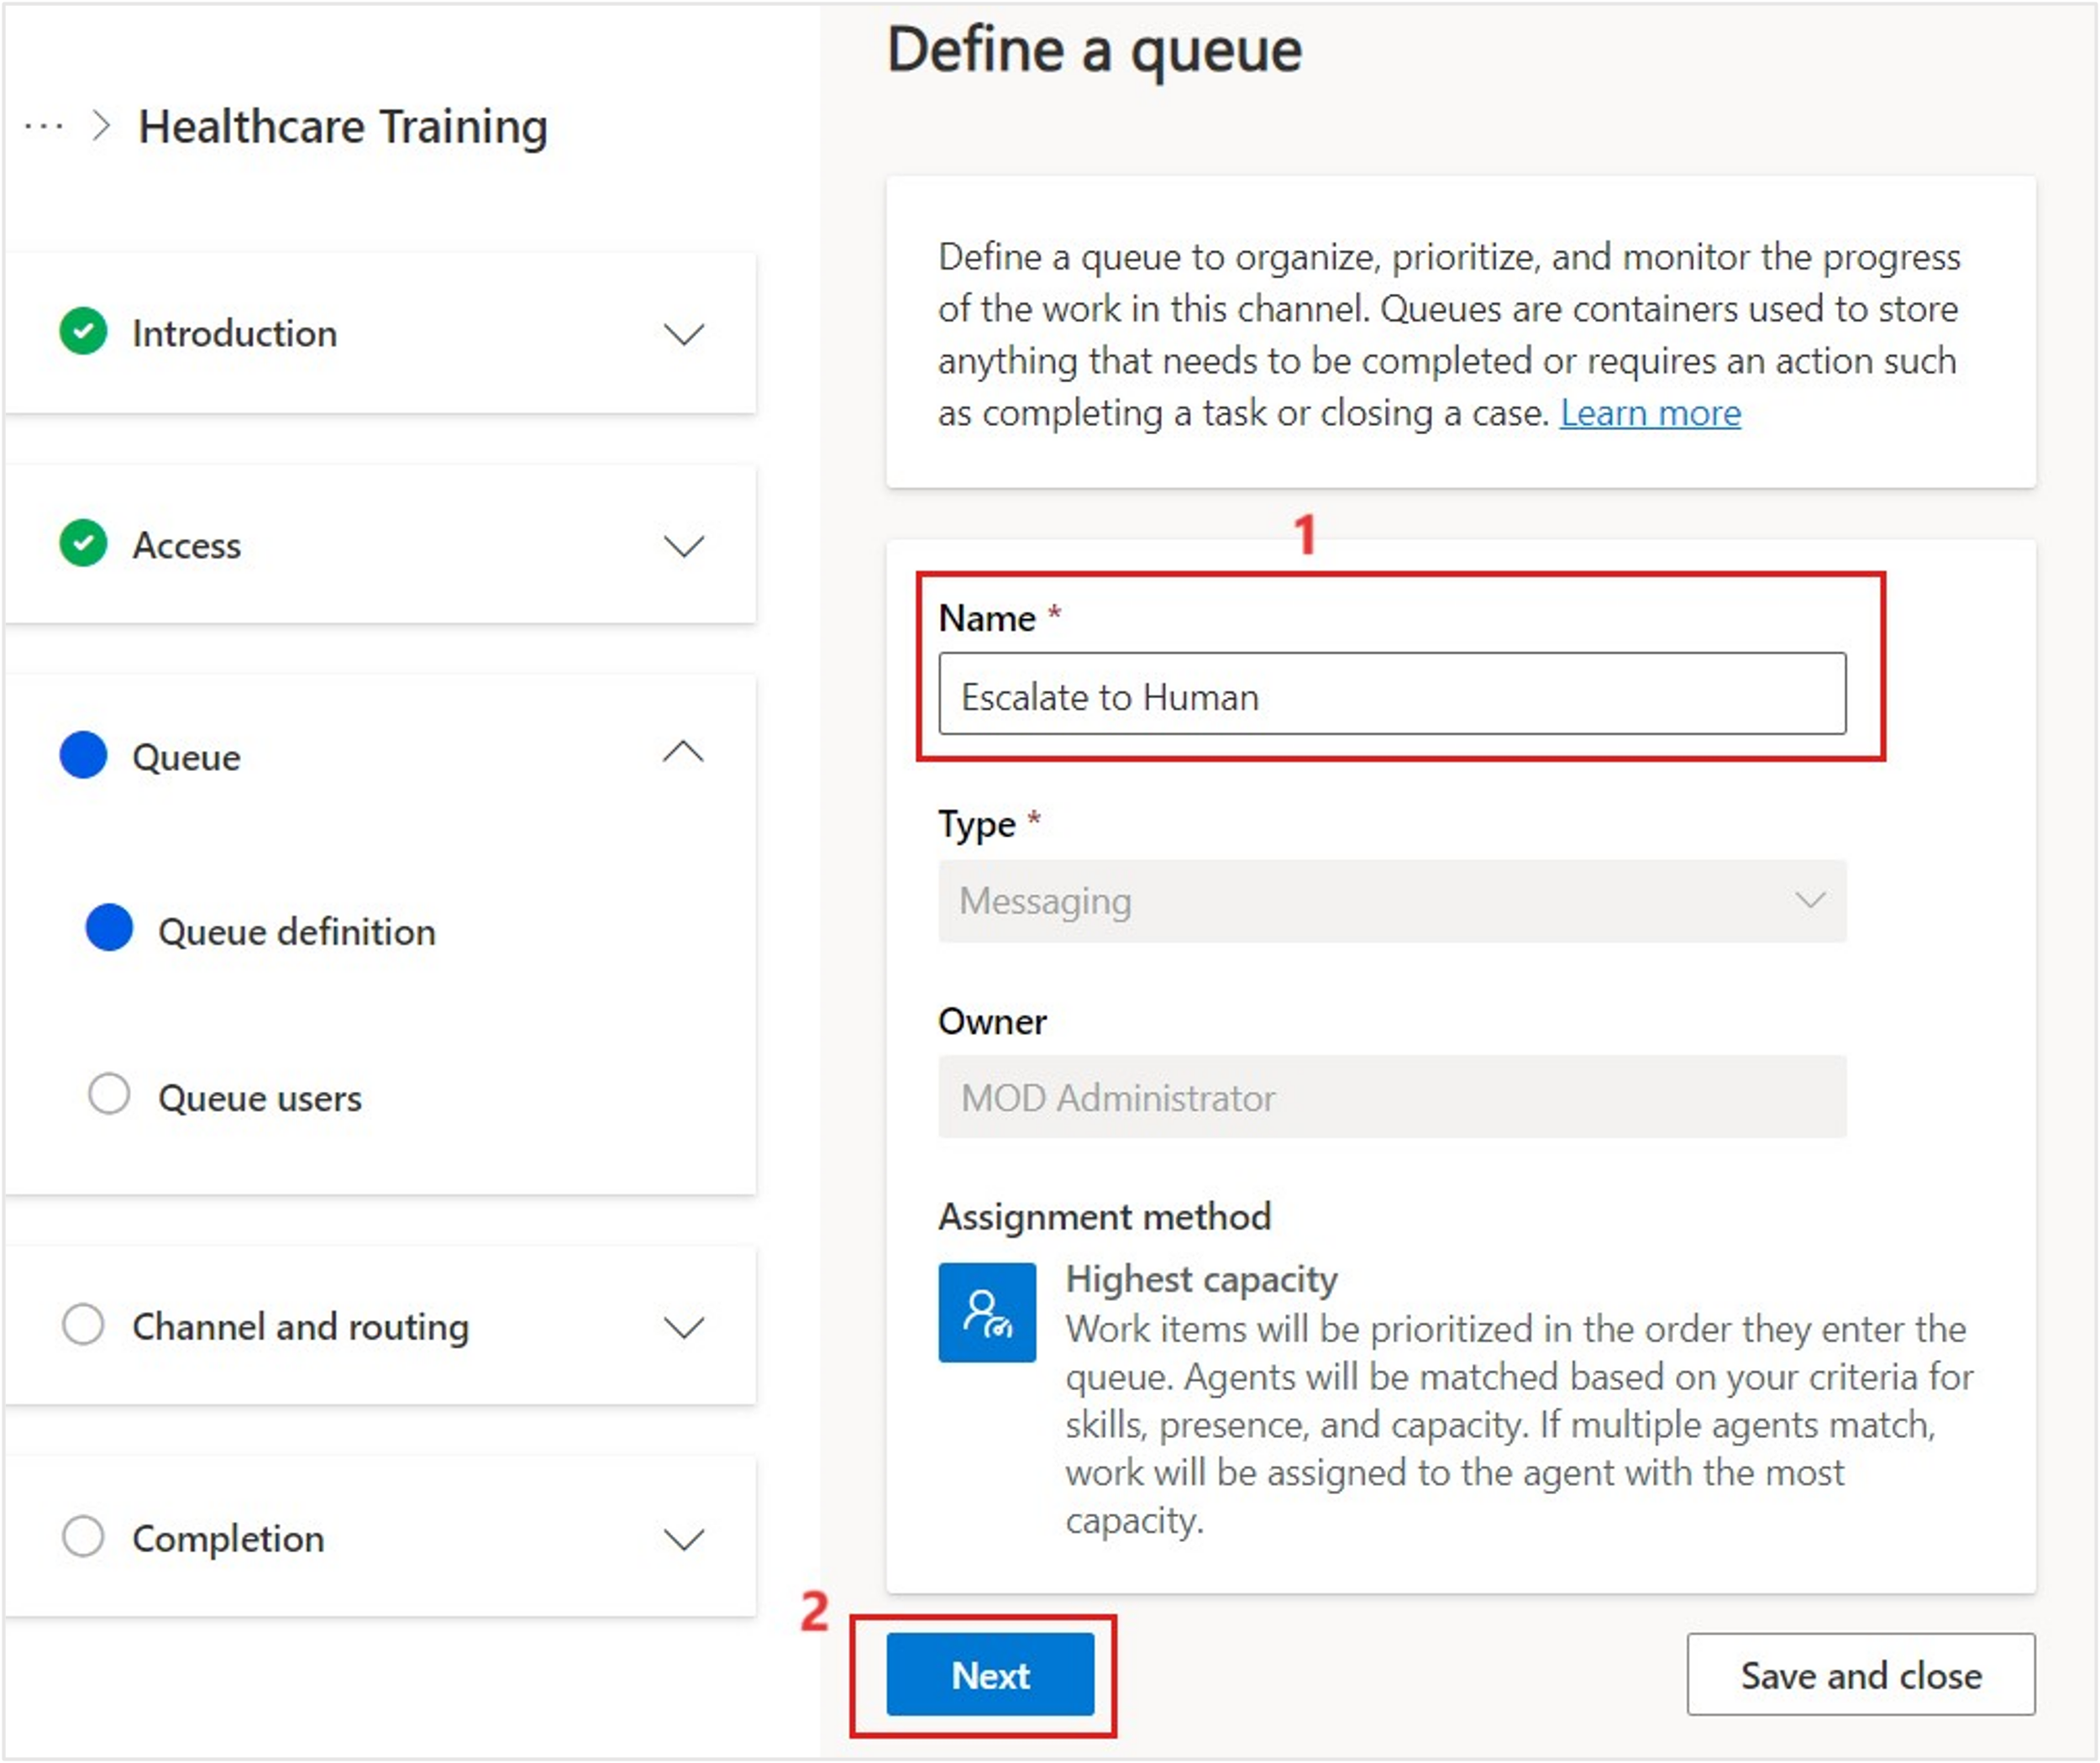Select the Channel and routing step circle
The width and height of the screenshot is (2100, 1763).
(x=83, y=1324)
